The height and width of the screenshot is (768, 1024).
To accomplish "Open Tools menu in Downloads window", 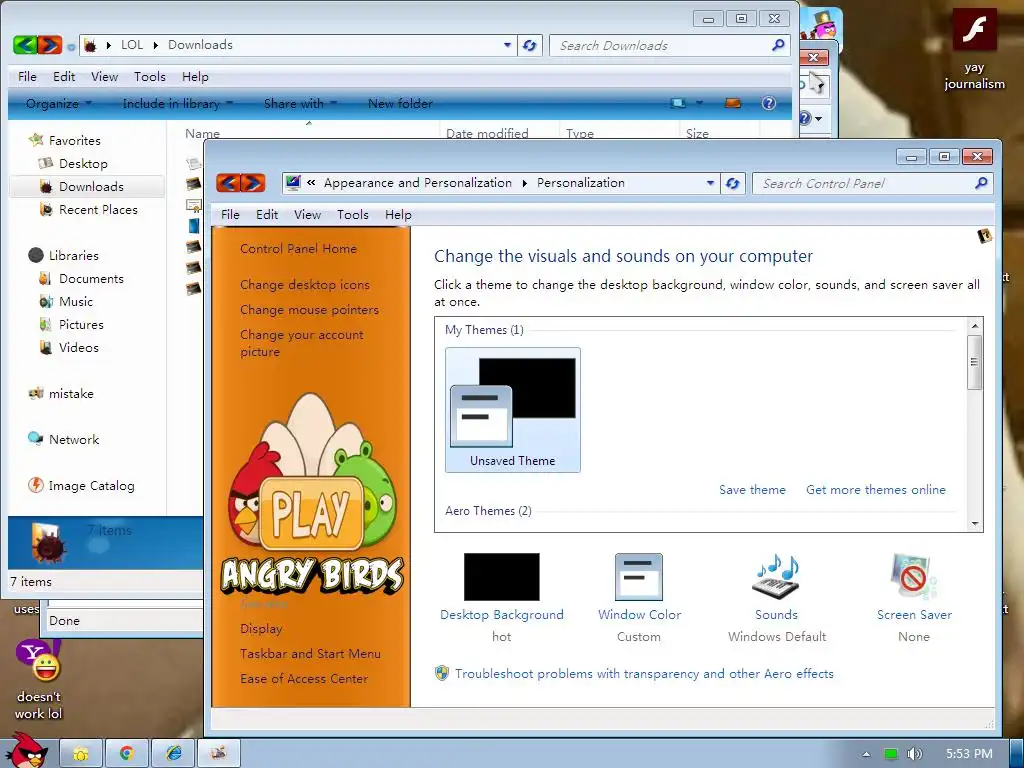I will 150,76.
